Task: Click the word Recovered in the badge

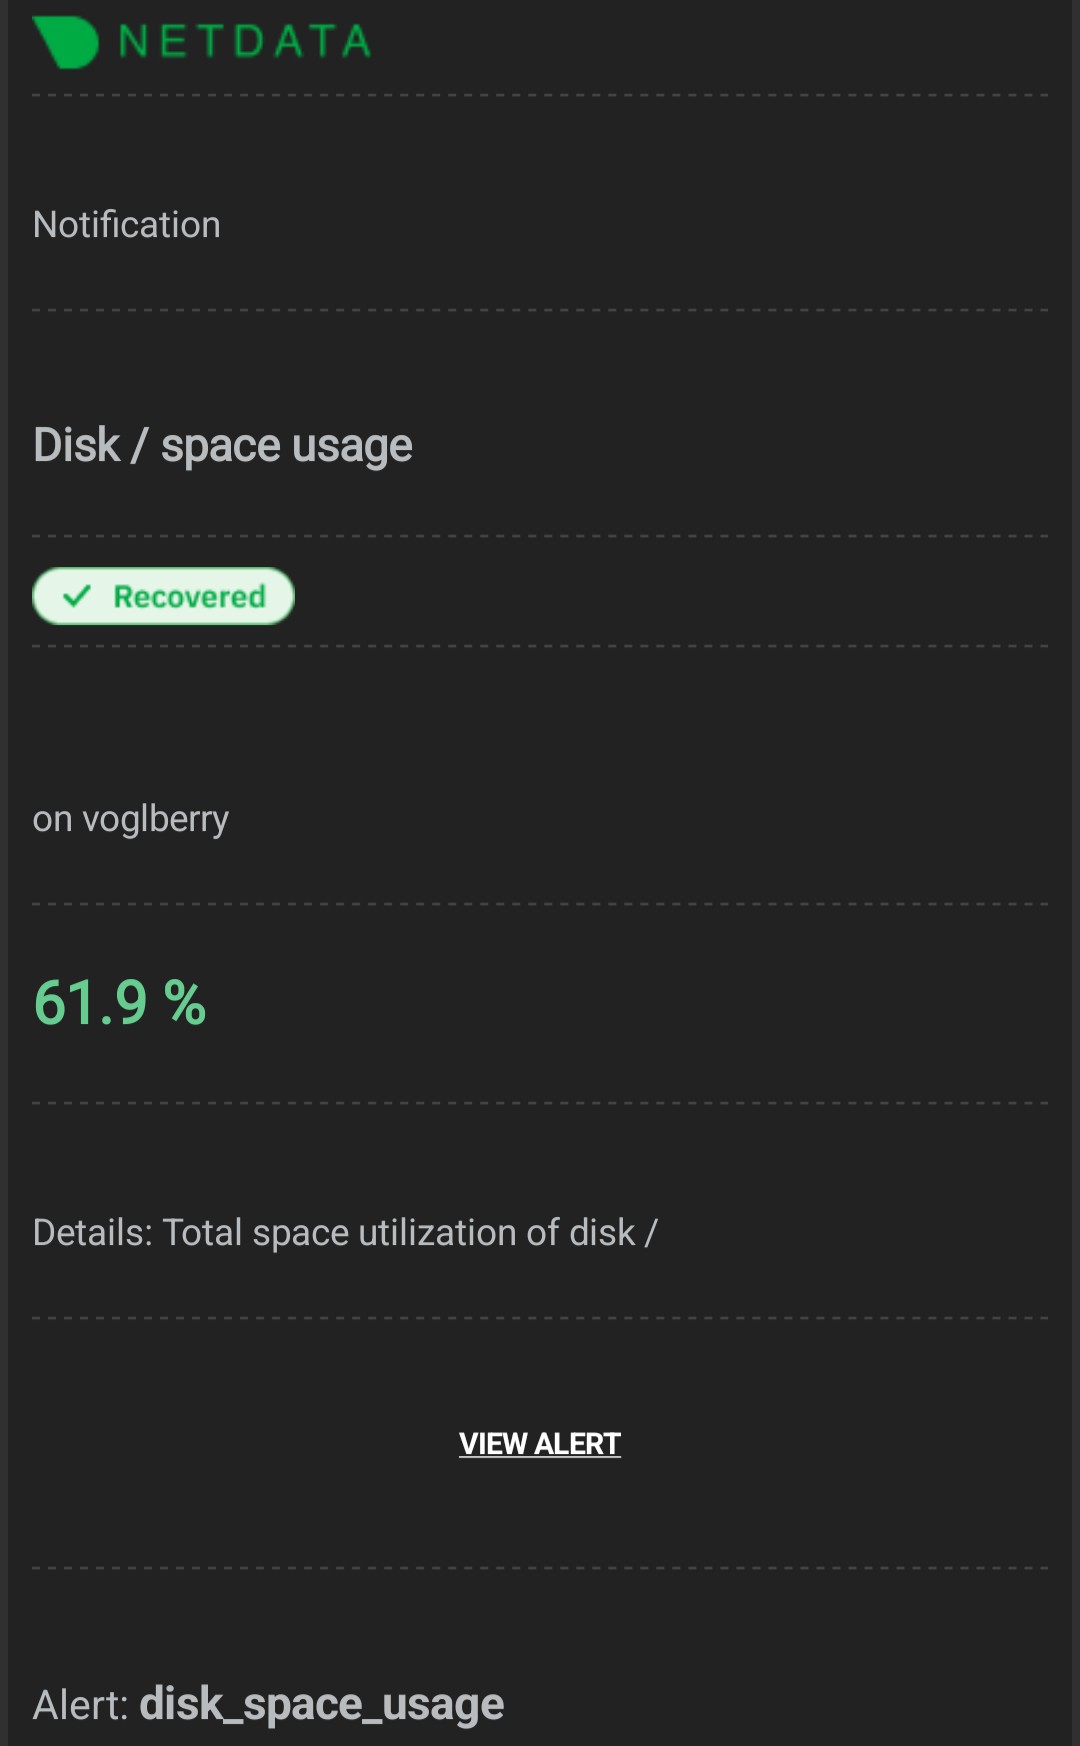Action: point(190,597)
